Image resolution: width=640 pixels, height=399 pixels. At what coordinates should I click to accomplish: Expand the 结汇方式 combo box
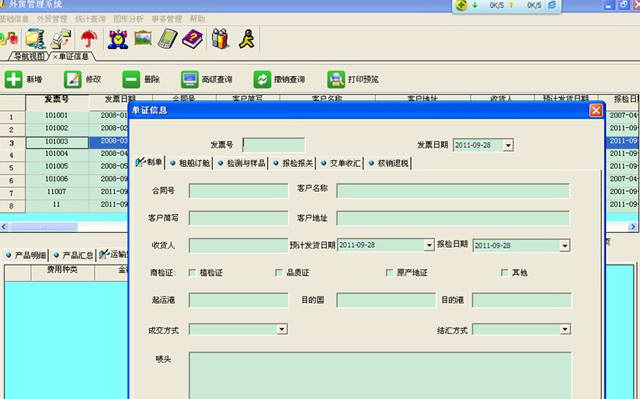[565, 329]
